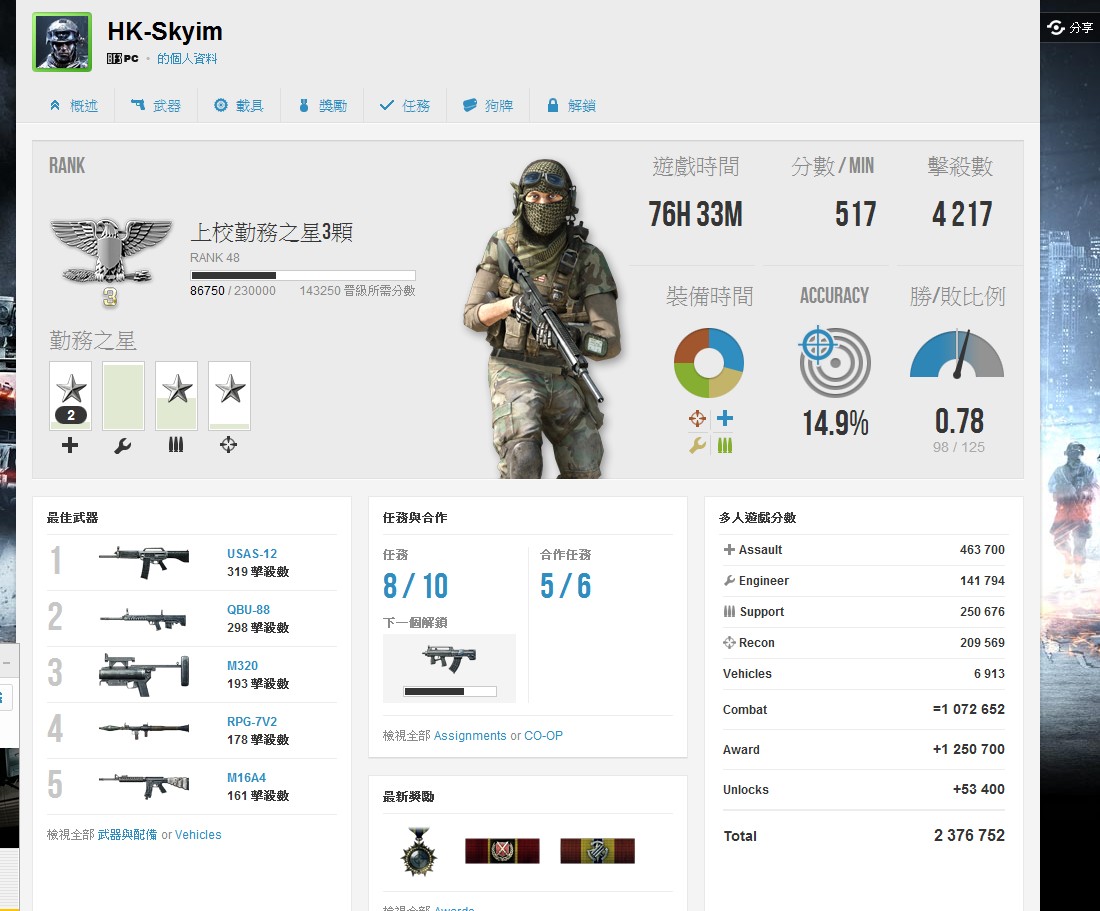The width and height of the screenshot is (1100, 911).
Task: Click the Support ammo icon under service stars
Action: [176, 445]
